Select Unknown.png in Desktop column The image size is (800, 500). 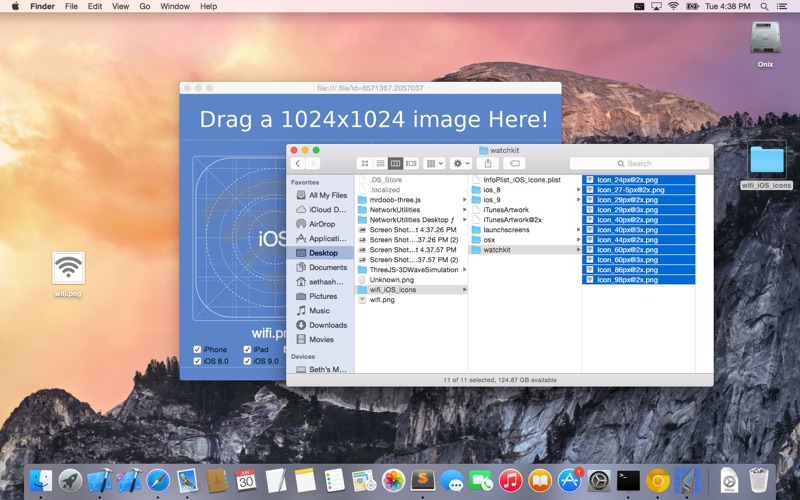[x=411, y=280]
